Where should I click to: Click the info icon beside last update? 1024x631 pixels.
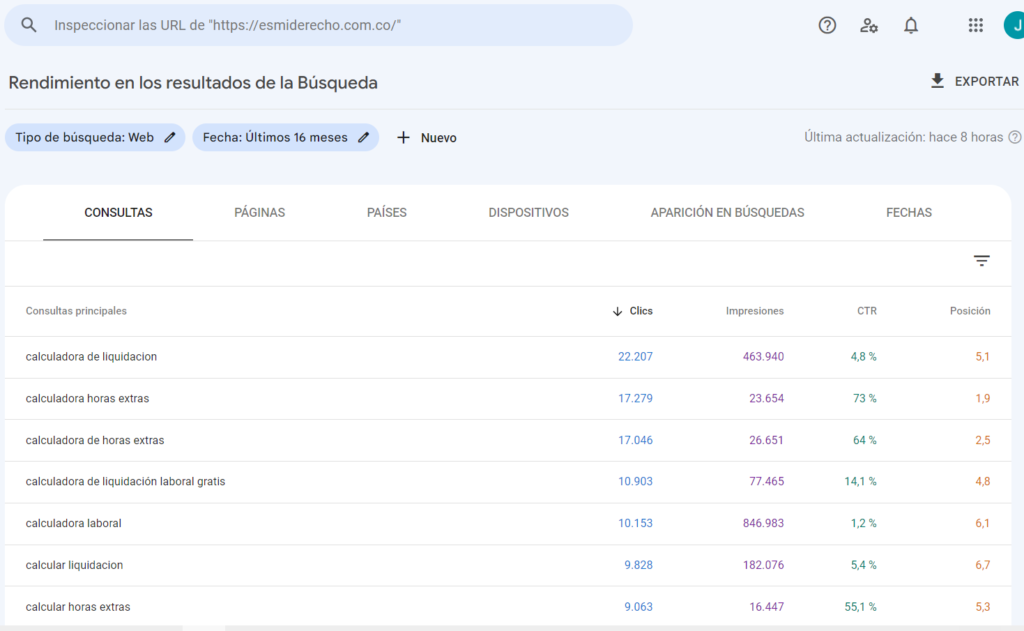click(1014, 137)
